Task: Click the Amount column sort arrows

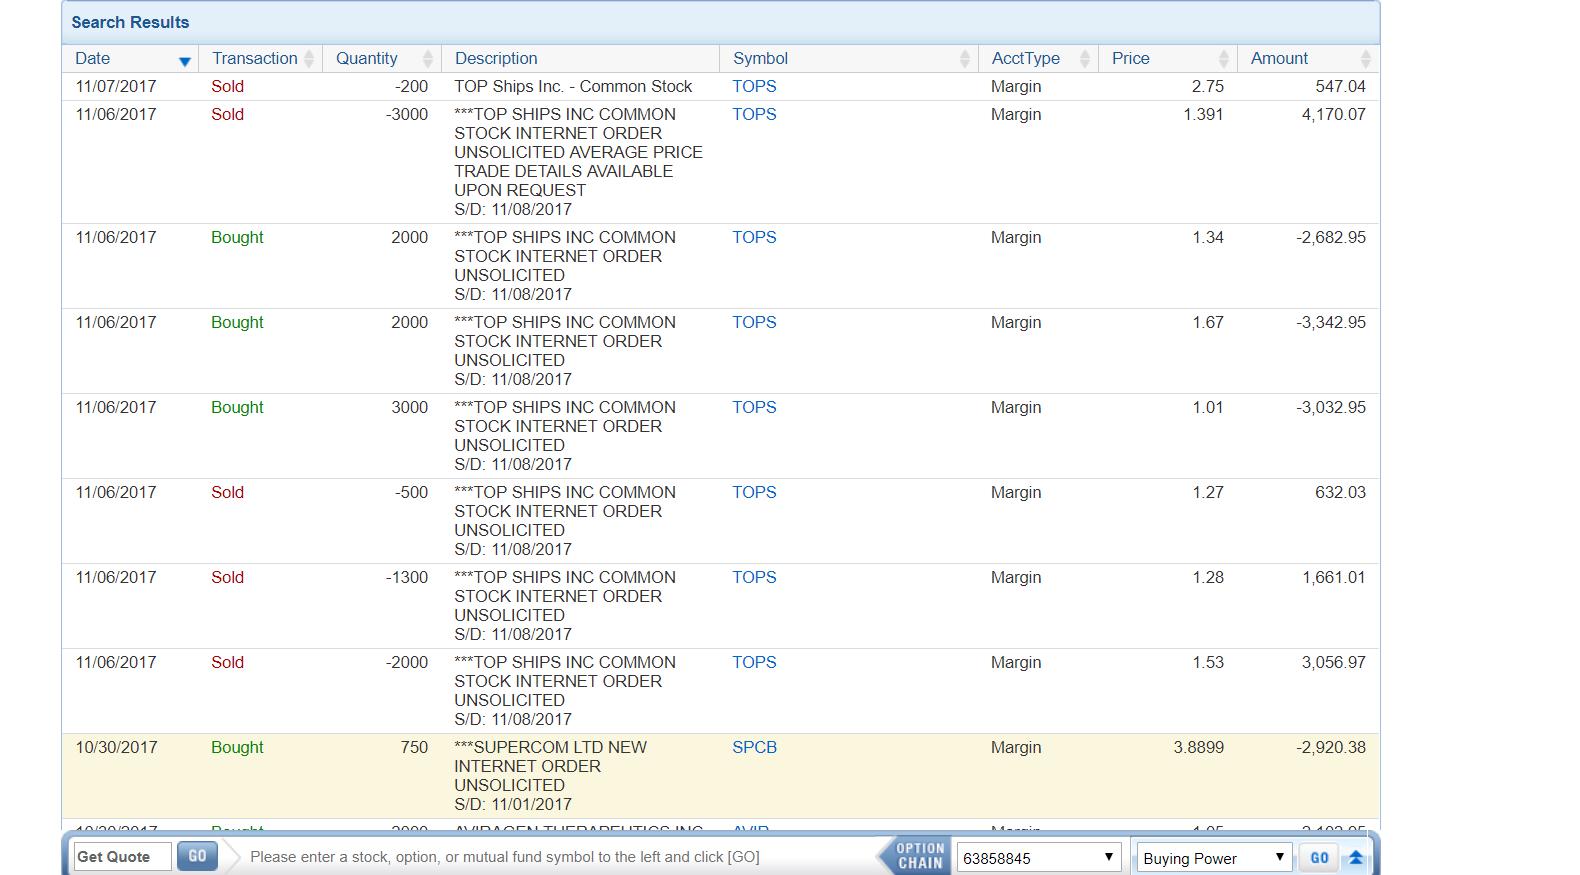Action: pos(1366,59)
